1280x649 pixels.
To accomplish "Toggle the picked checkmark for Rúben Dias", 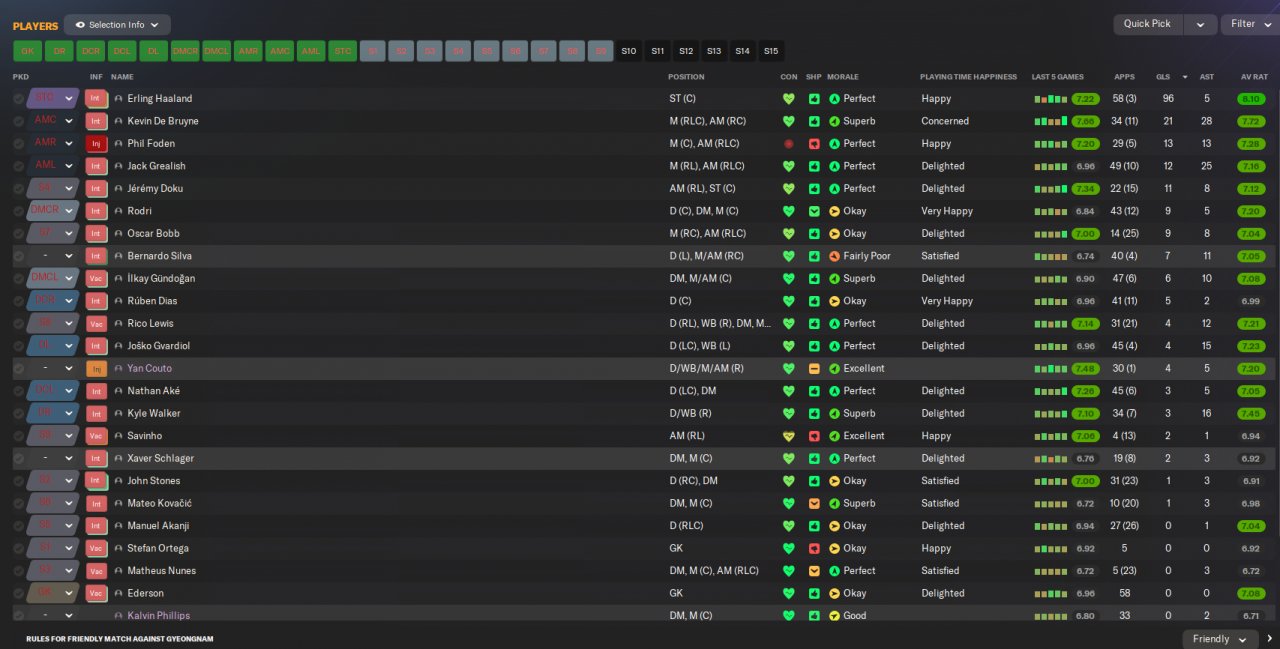I will coord(18,301).
